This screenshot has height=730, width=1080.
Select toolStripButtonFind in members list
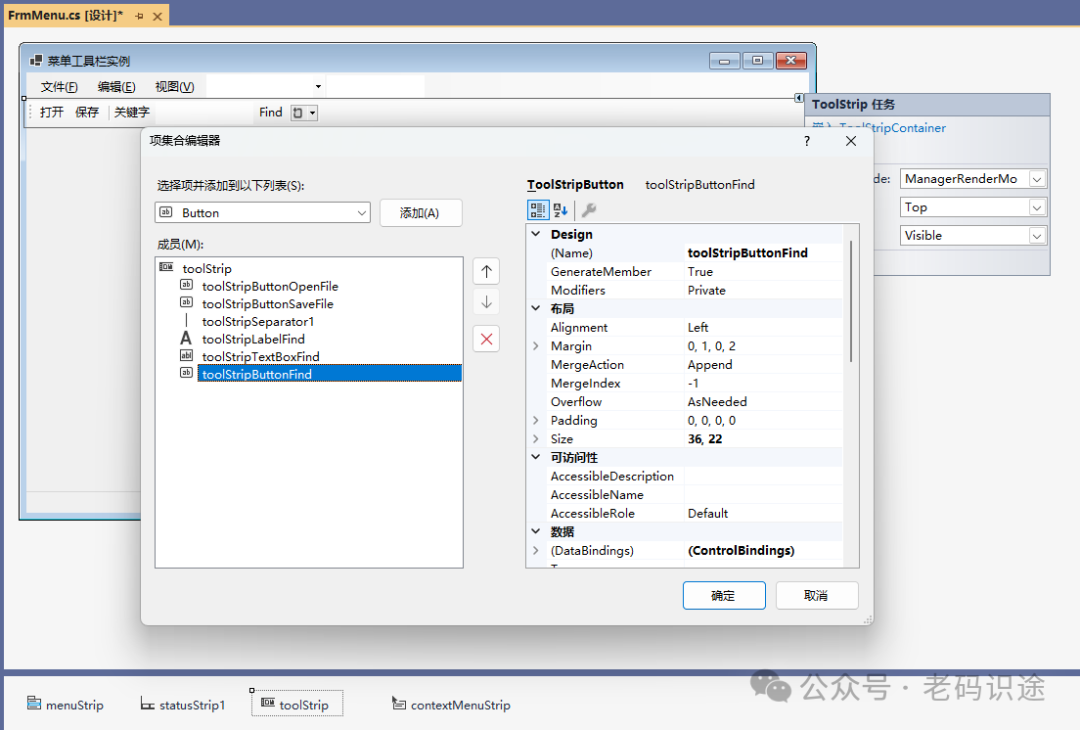329,374
